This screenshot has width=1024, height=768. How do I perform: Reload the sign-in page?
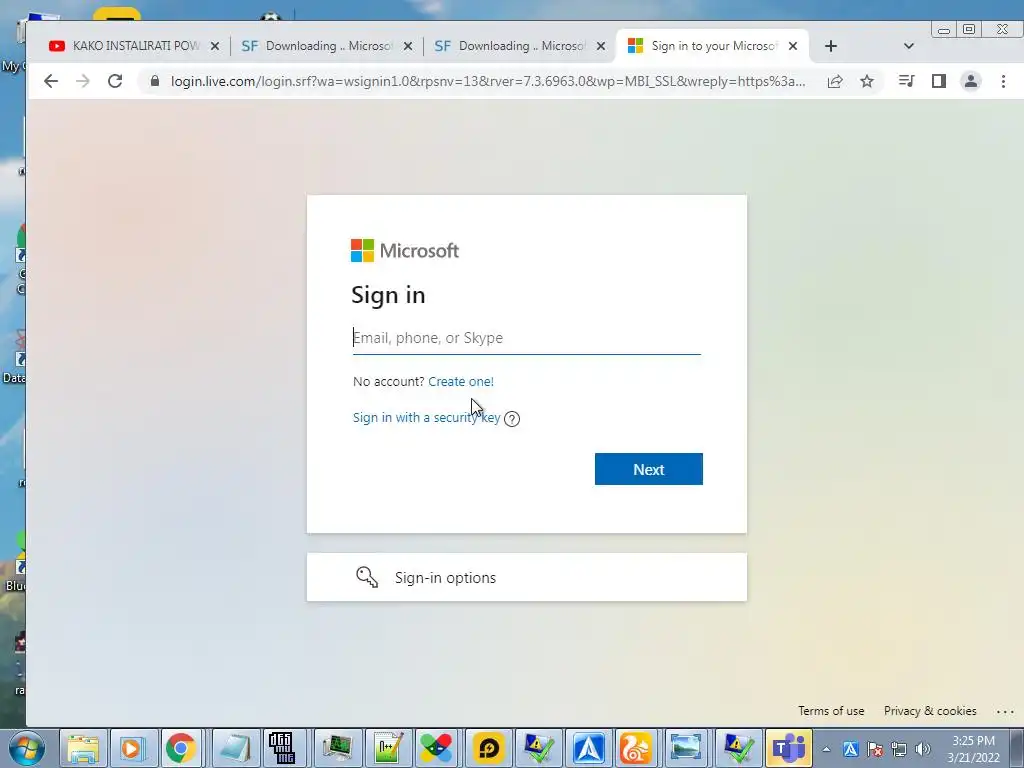[x=115, y=81]
